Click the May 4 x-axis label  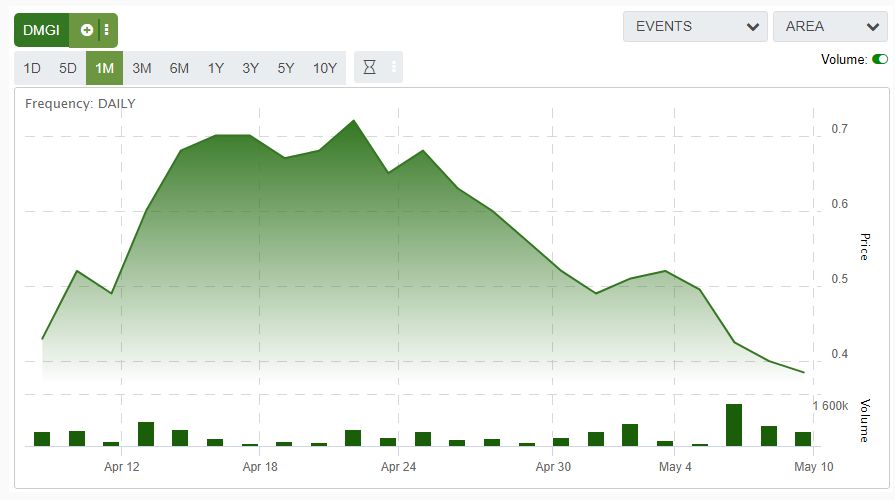click(x=675, y=467)
